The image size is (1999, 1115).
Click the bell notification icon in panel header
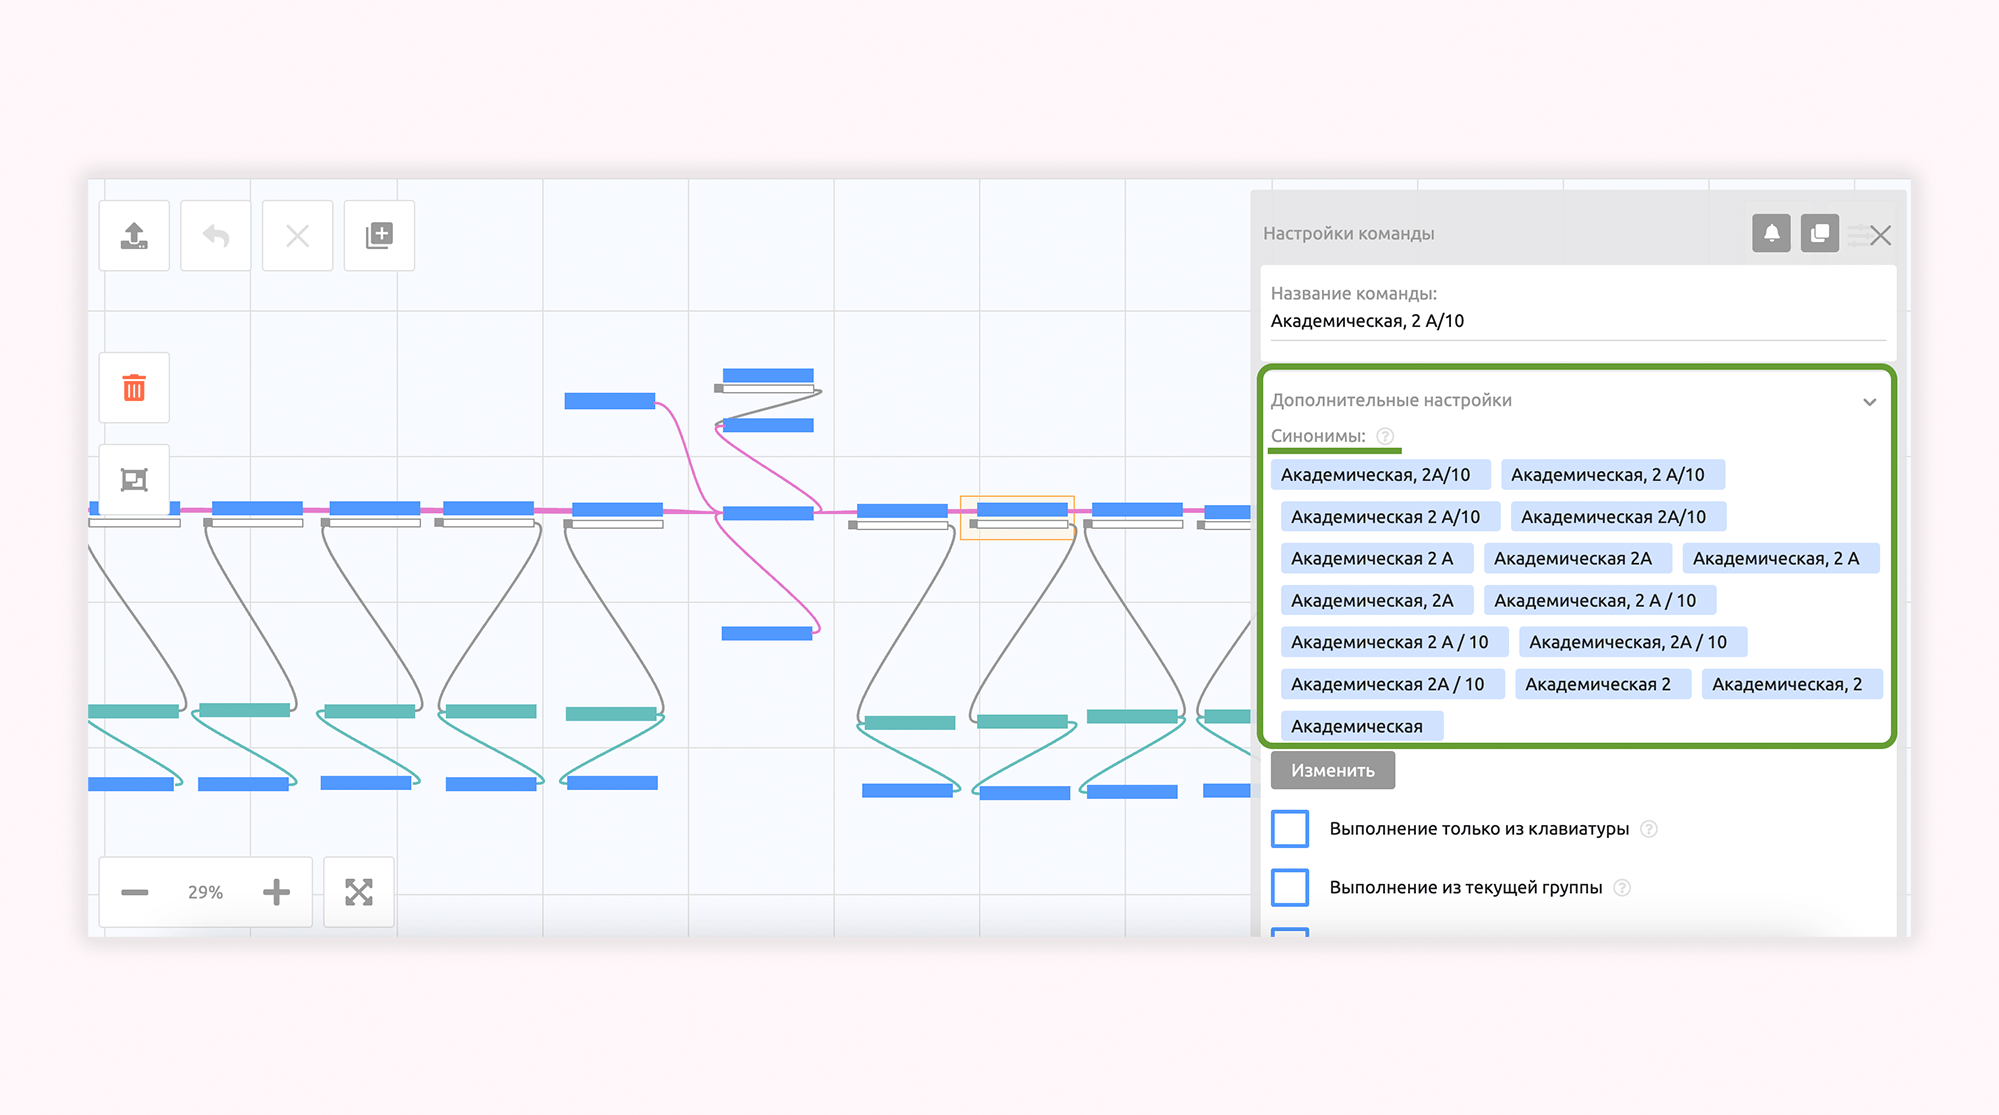tap(1771, 234)
